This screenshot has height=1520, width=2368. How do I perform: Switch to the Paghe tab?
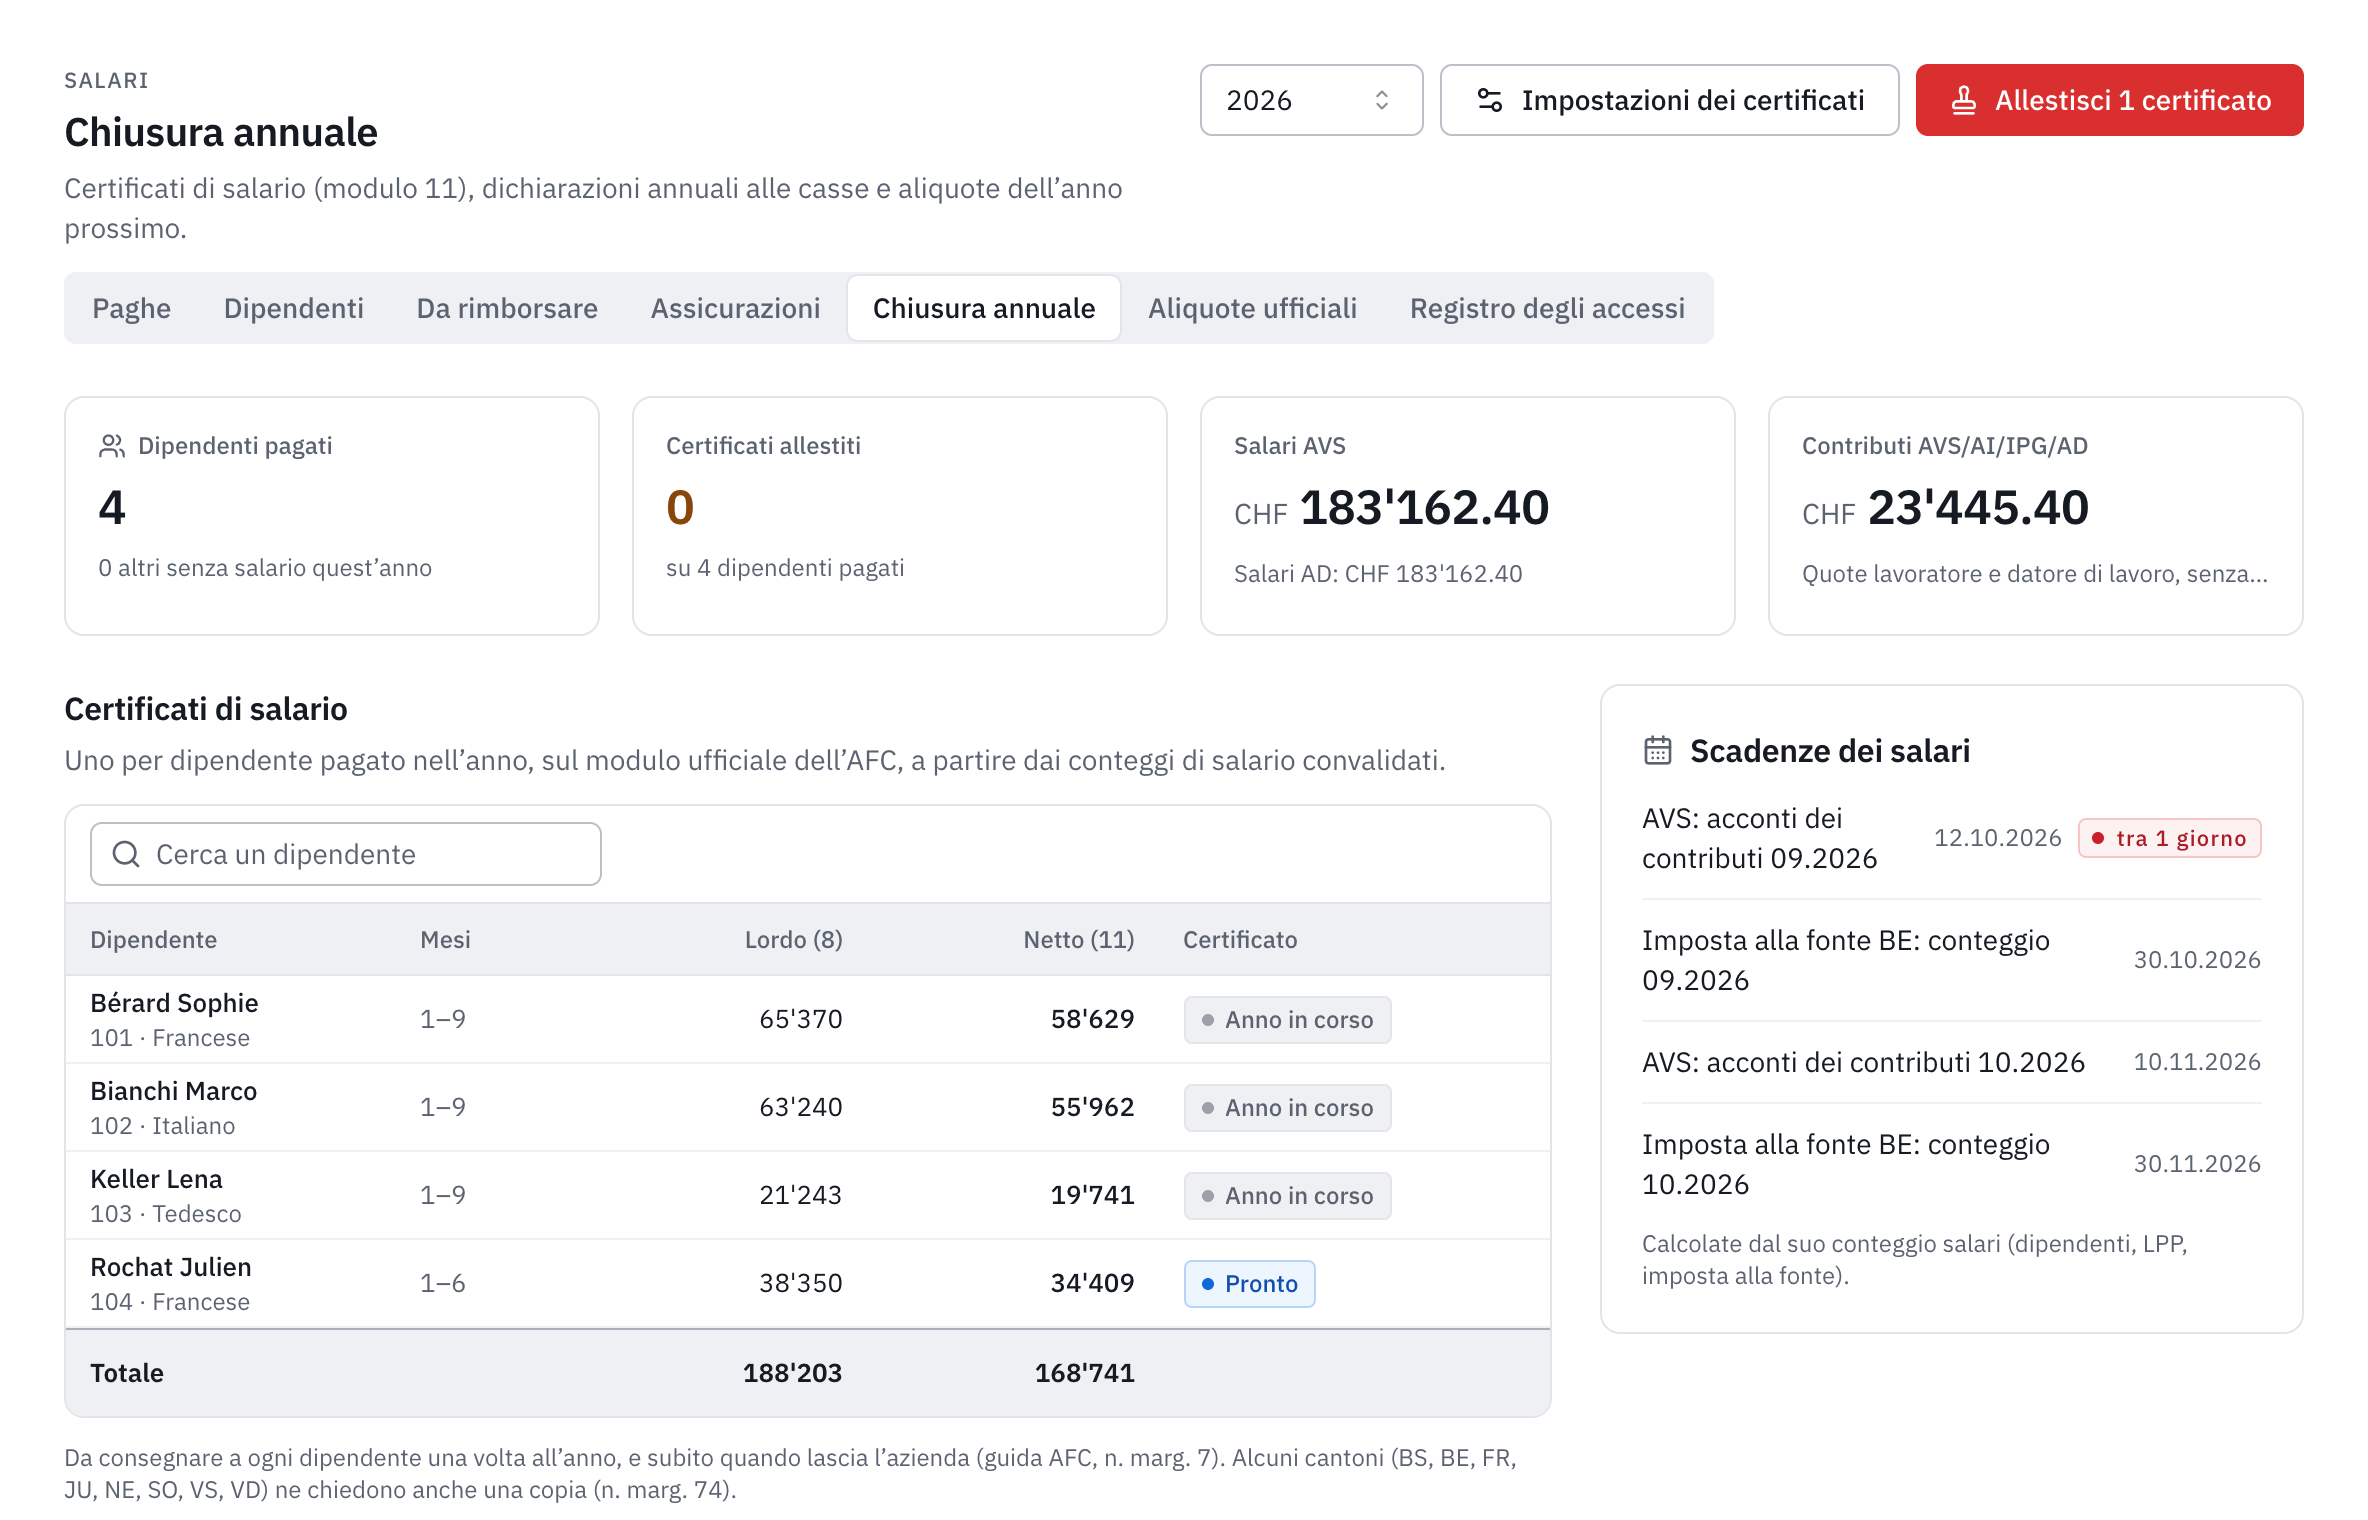click(x=132, y=308)
